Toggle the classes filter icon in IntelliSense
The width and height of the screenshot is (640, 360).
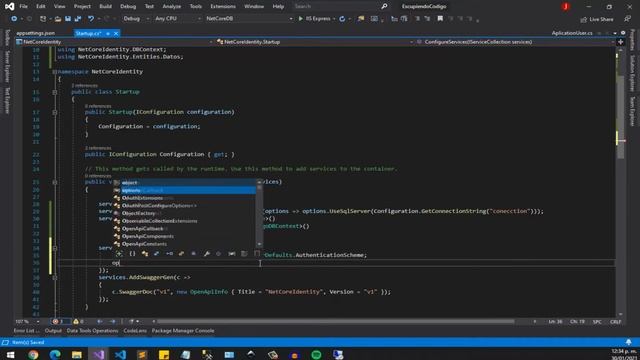[x=144, y=253]
